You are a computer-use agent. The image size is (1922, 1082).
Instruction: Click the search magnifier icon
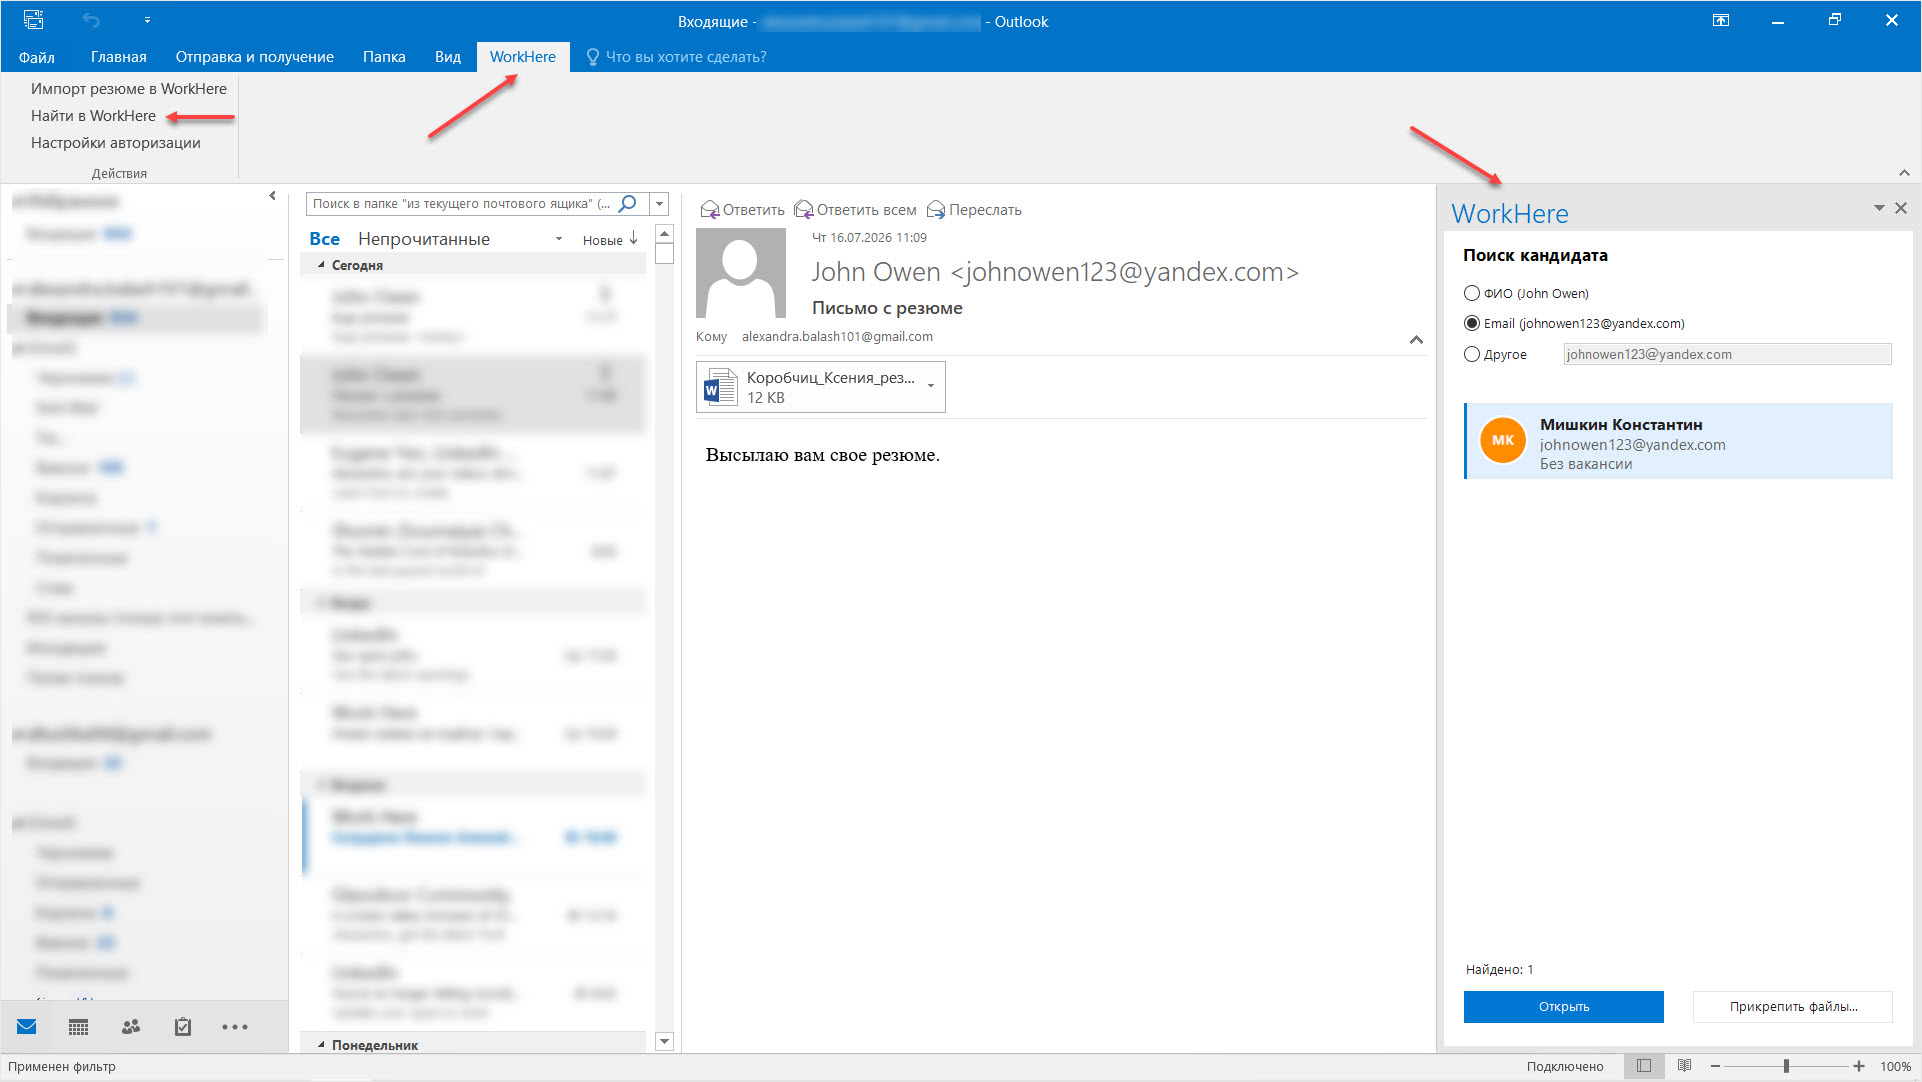pyautogui.click(x=628, y=203)
